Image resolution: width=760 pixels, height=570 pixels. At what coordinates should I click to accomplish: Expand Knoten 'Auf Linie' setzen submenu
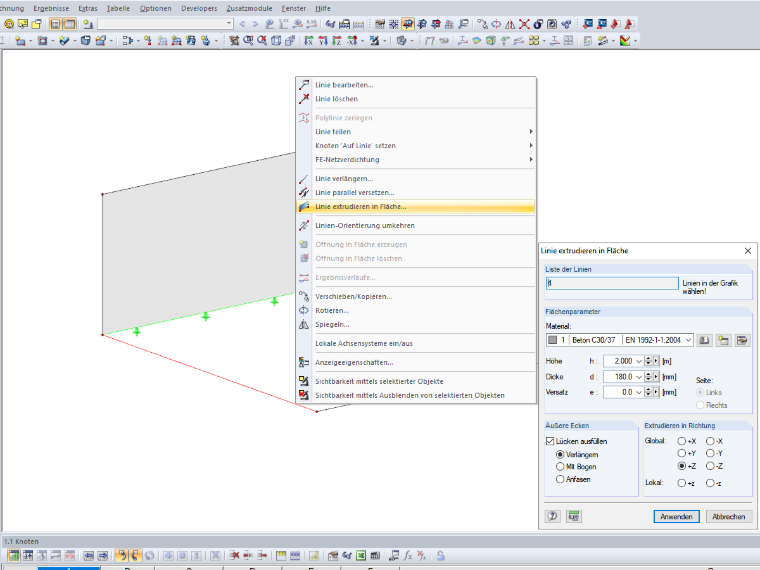click(x=531, y=145)
